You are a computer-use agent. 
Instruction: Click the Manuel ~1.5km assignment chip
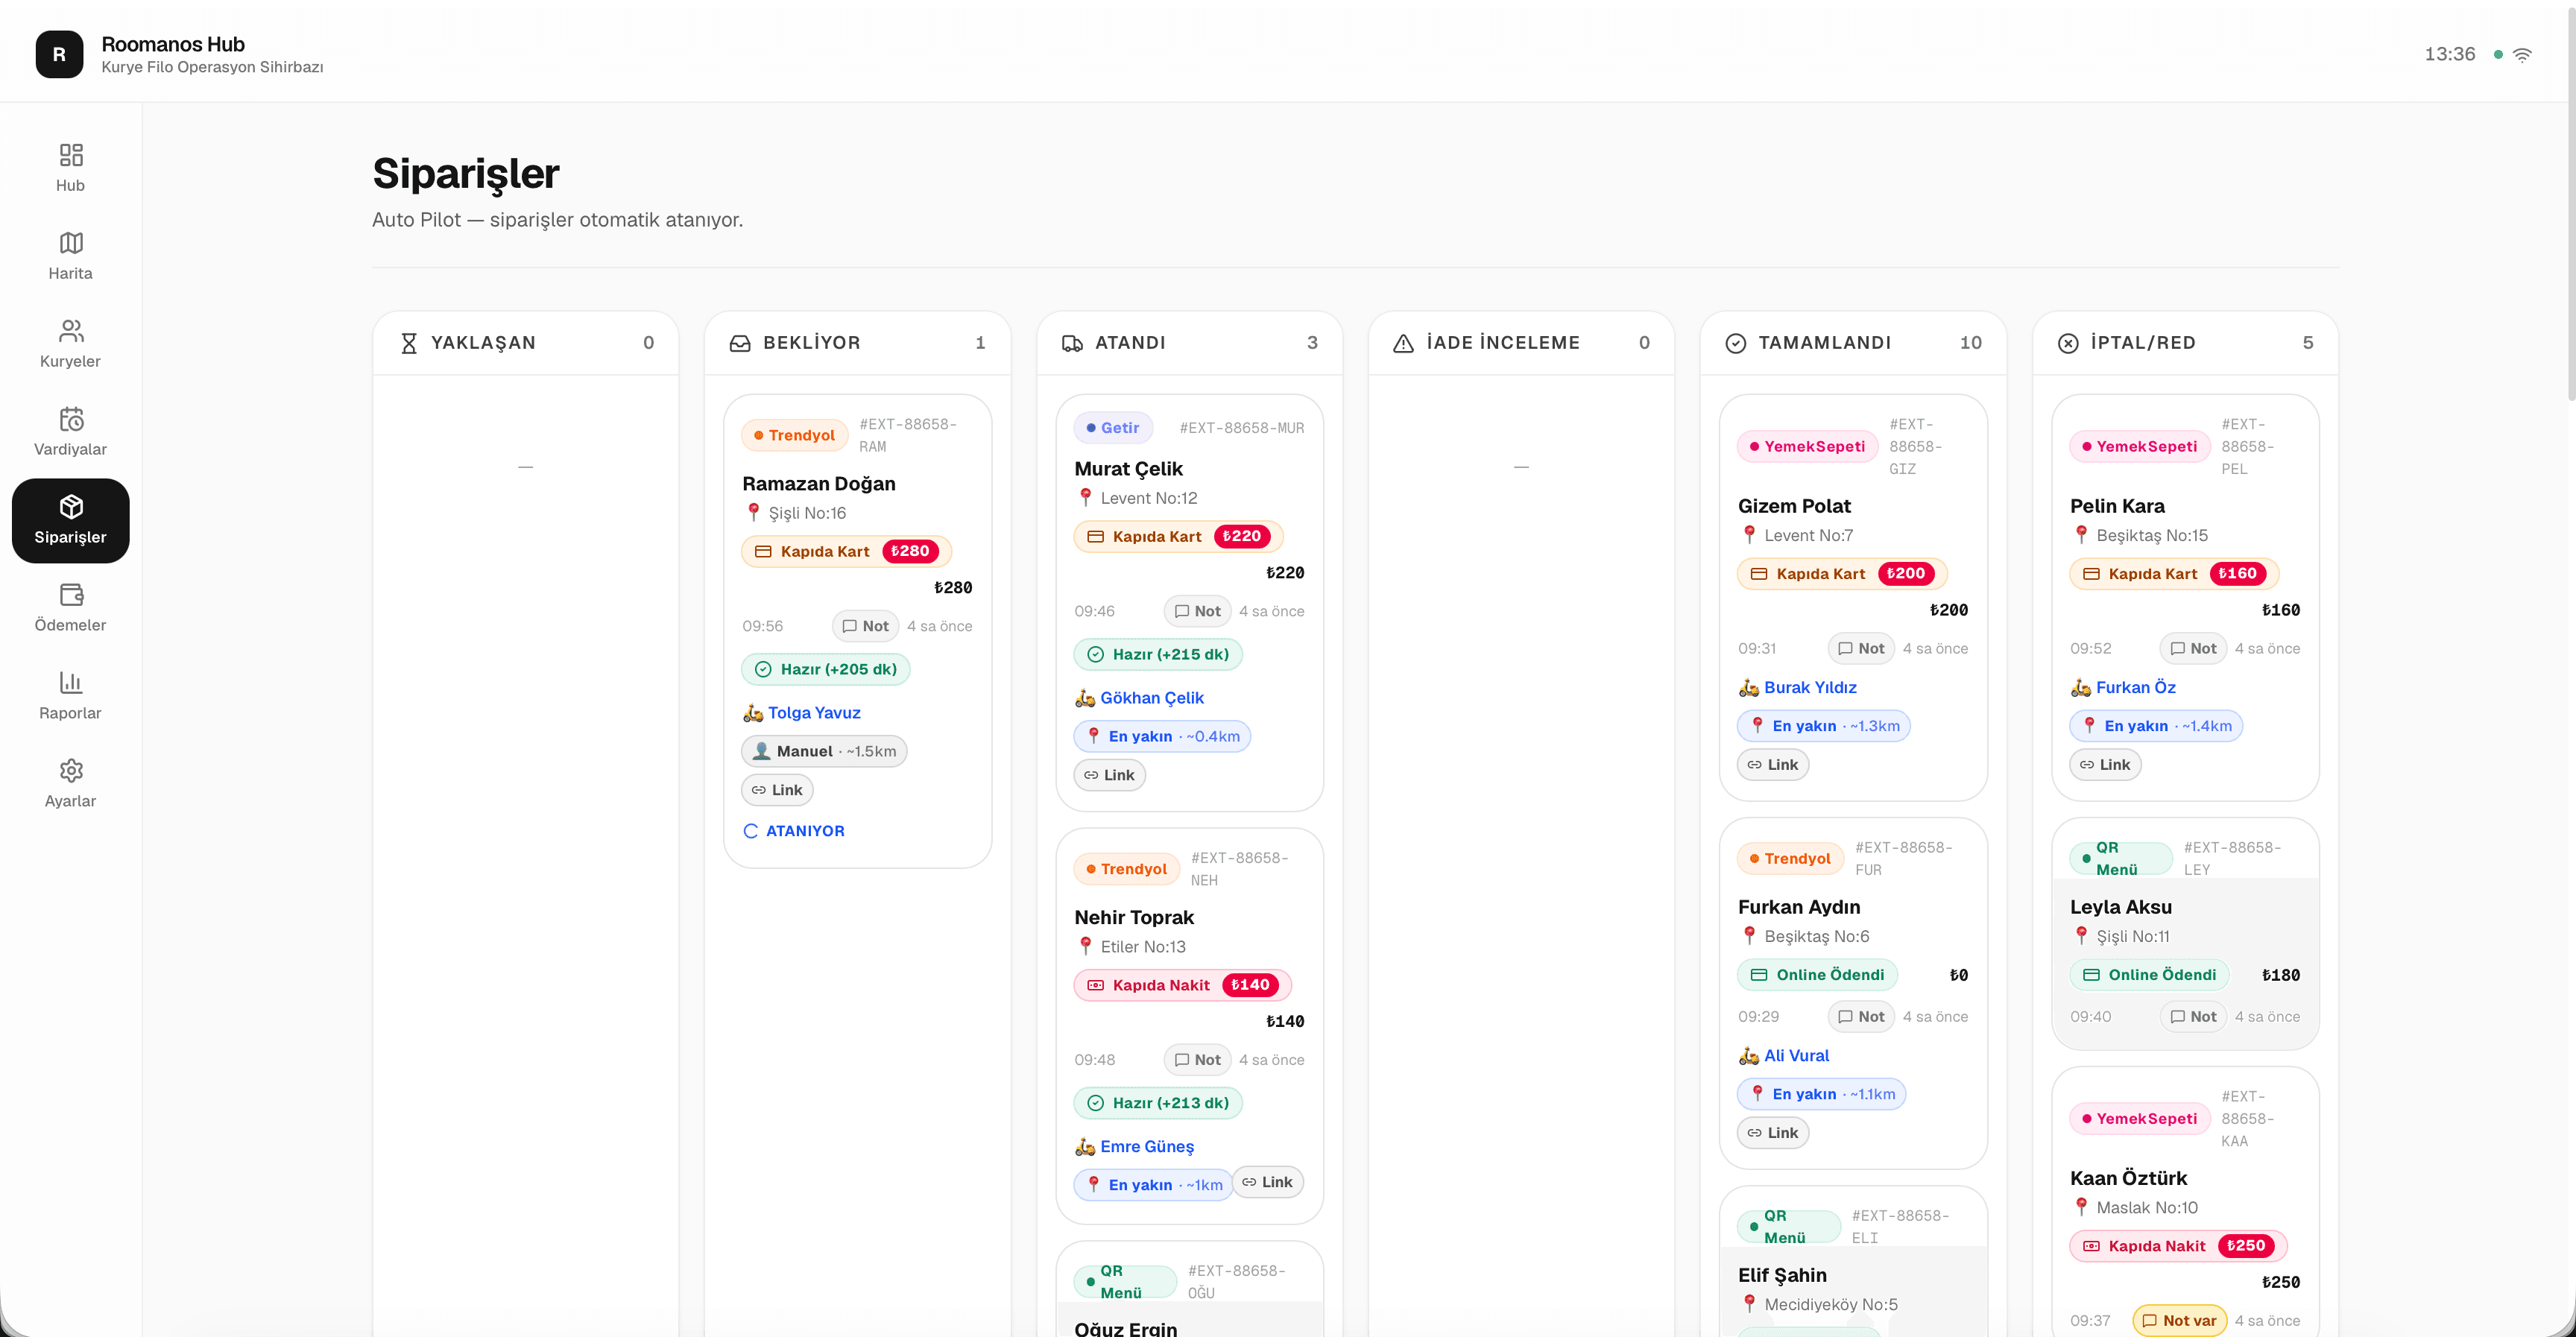coord(824,751)
